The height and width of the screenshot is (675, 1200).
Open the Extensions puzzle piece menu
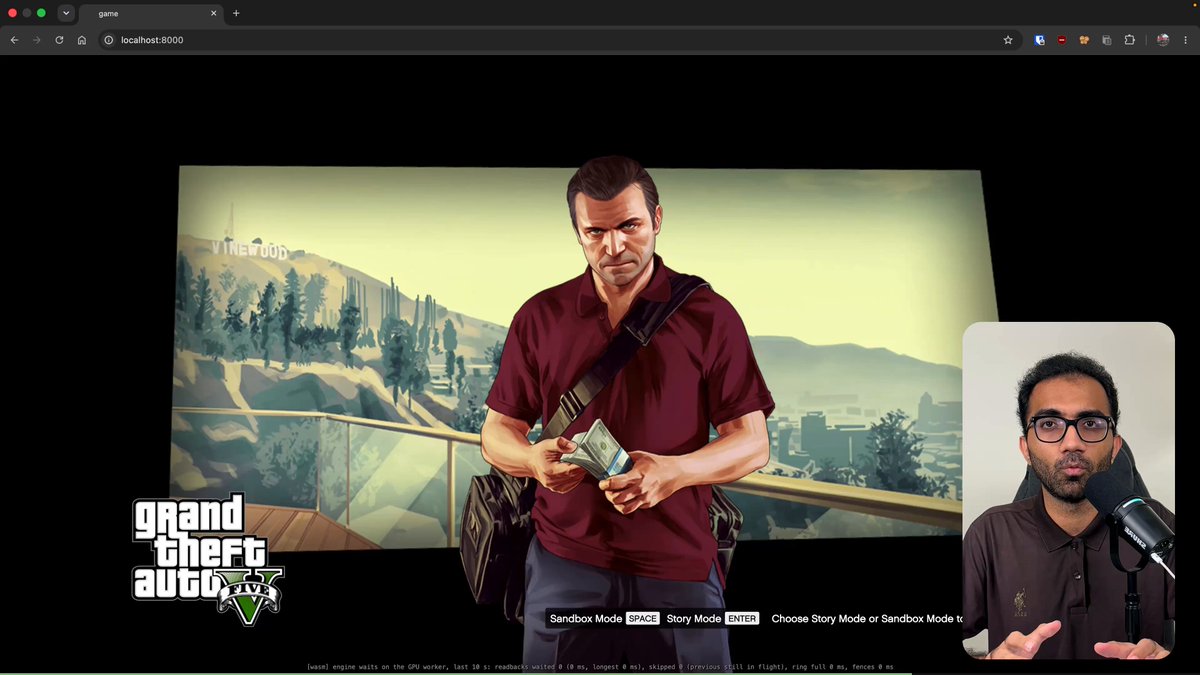[x=1130, y=40]
